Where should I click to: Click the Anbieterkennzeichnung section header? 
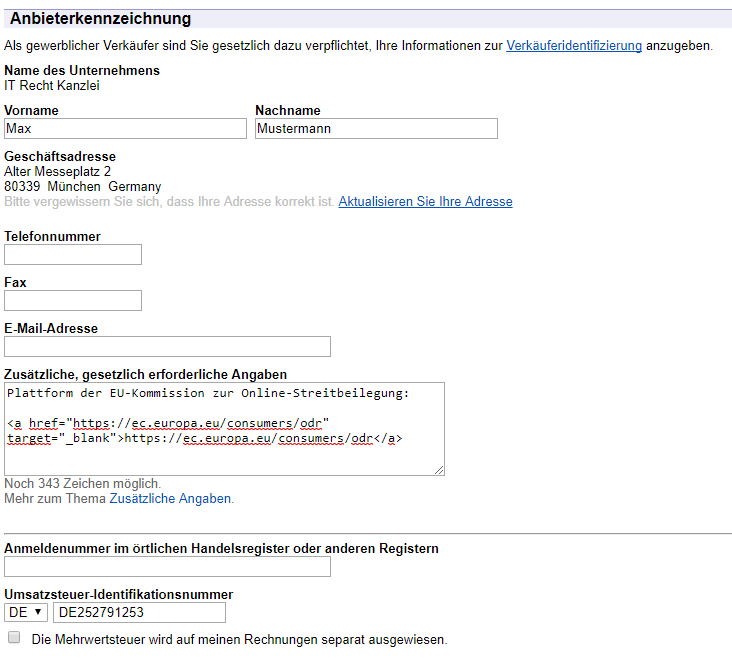tap(100, 19)
